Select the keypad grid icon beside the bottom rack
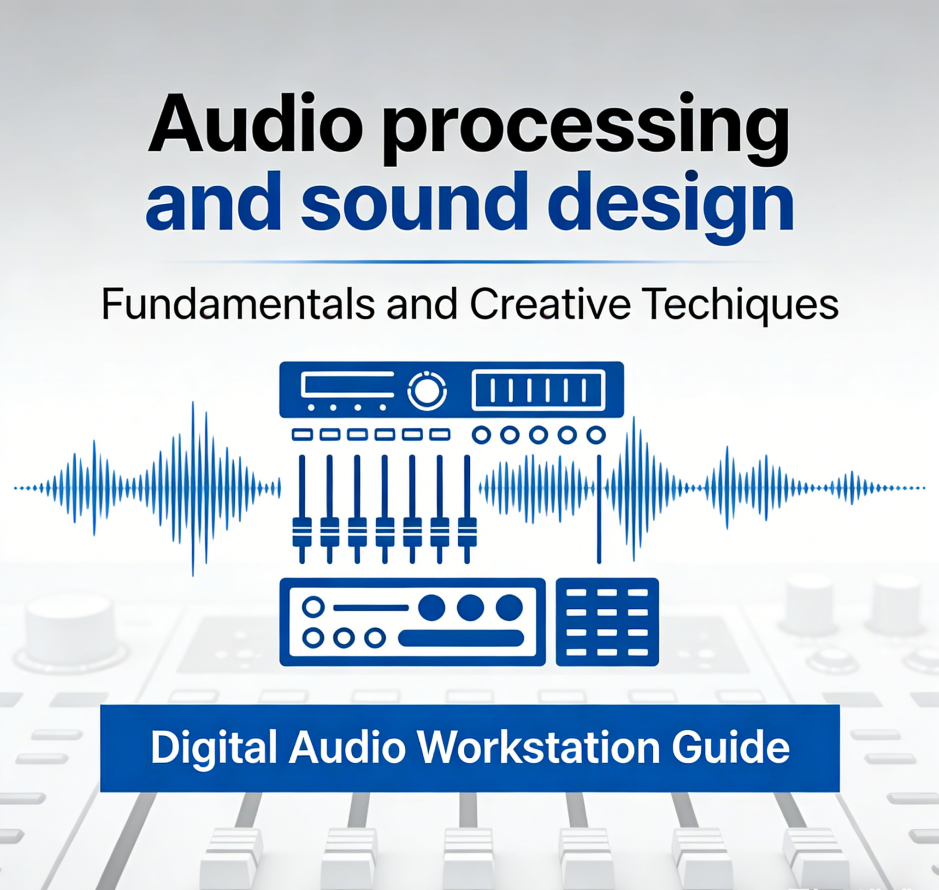 click(x=607, y=621)
